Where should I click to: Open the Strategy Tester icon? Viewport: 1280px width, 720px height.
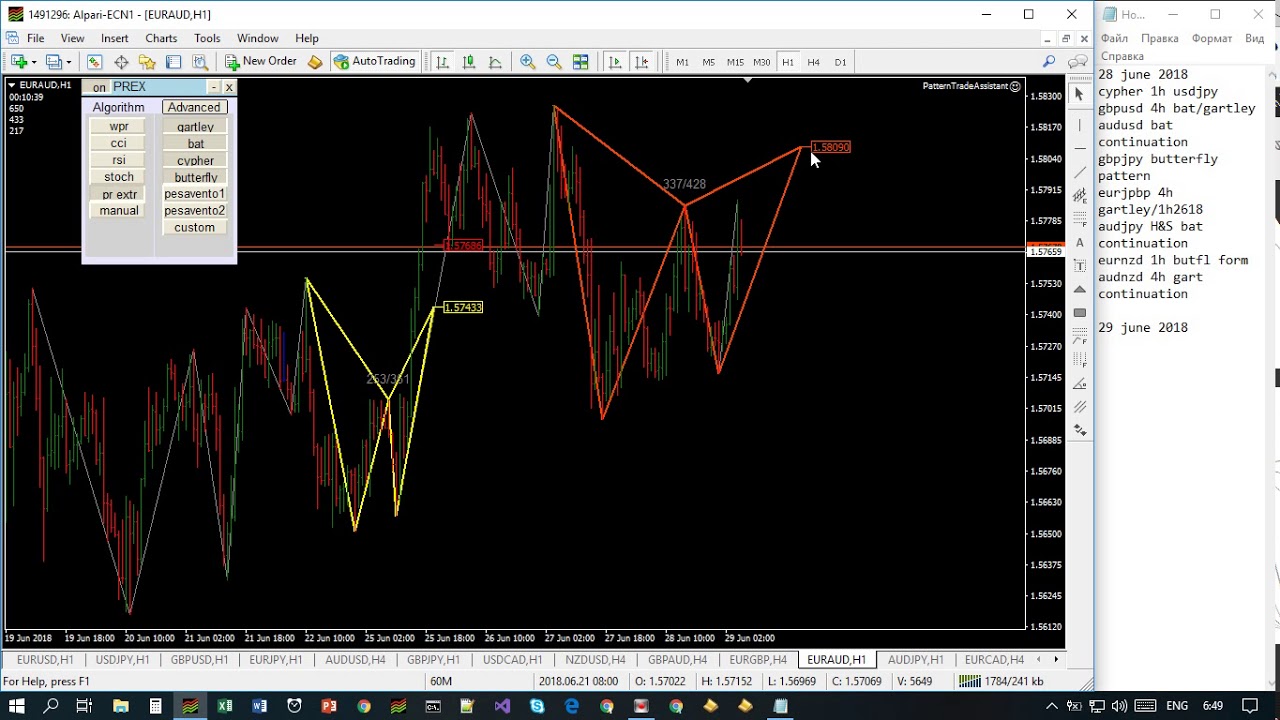[199, 62]
